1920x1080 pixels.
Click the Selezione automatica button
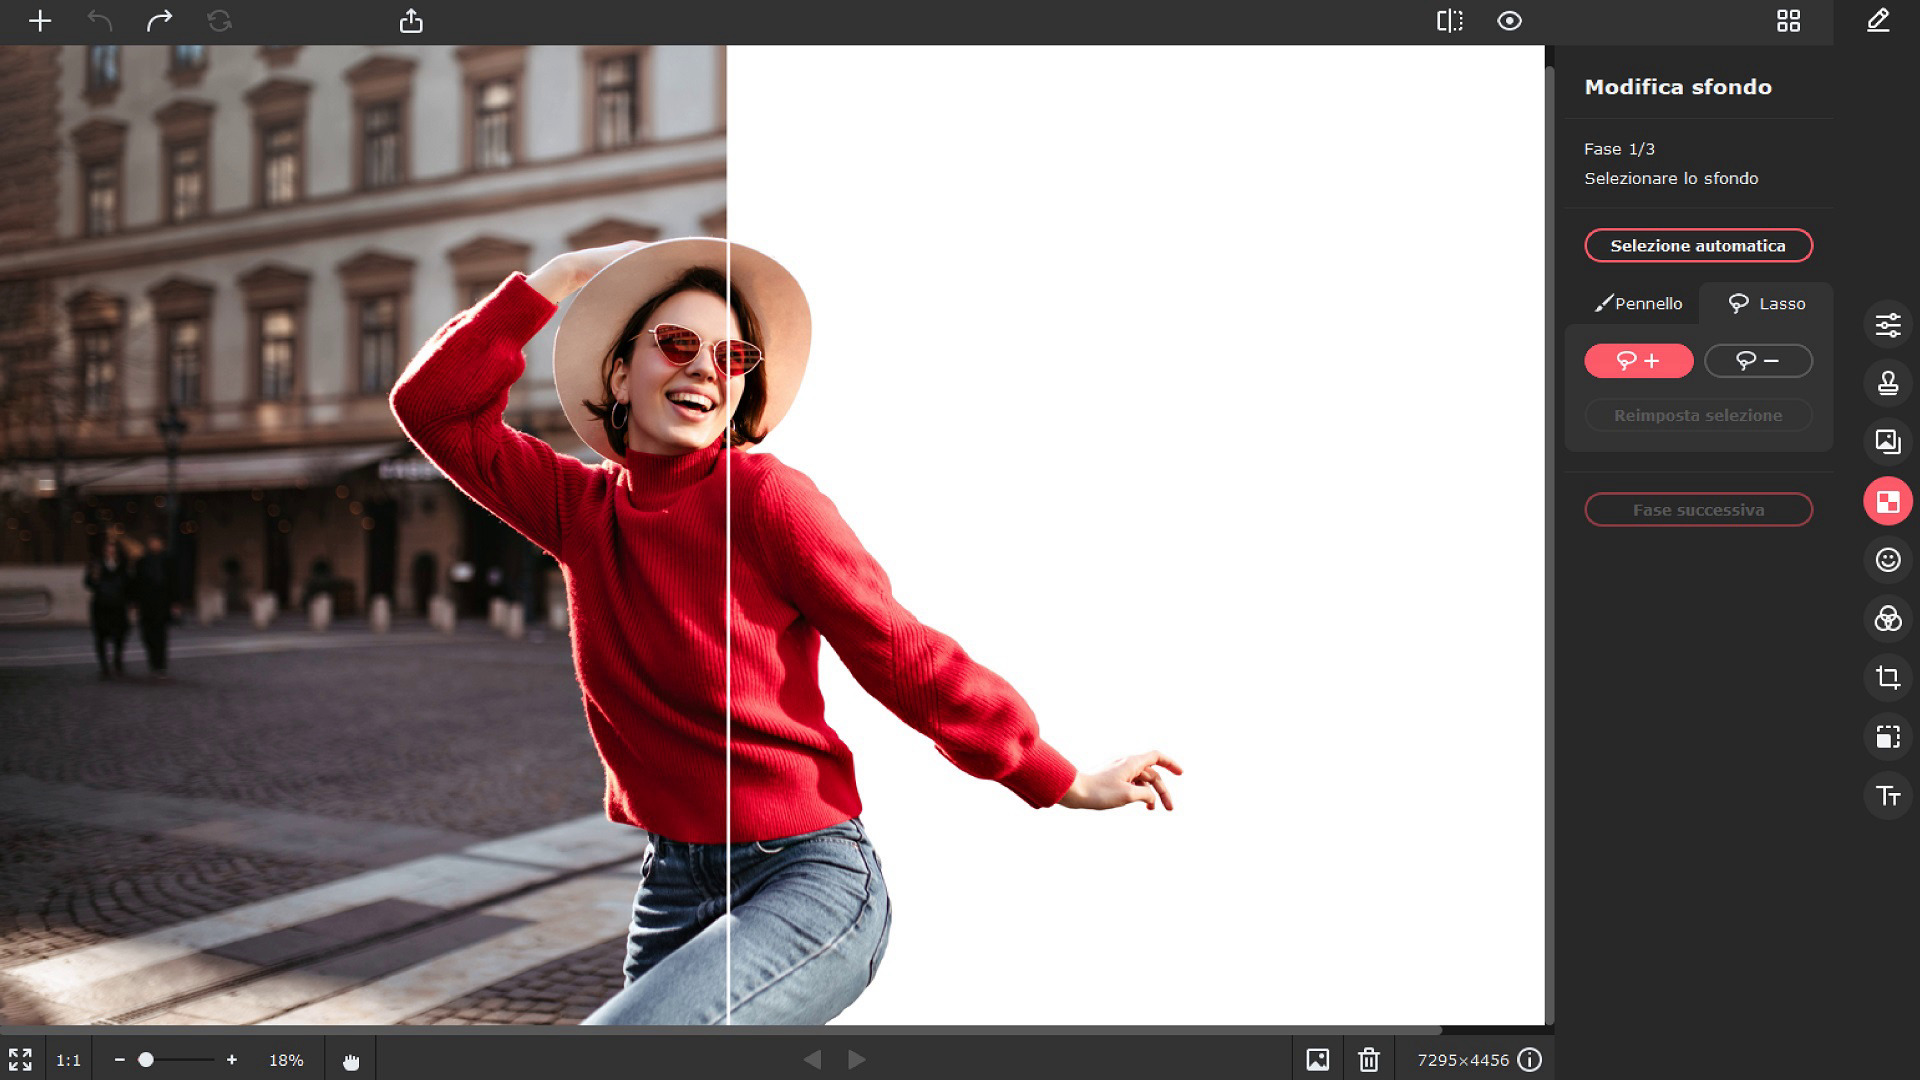click(x=1697, y=246)
